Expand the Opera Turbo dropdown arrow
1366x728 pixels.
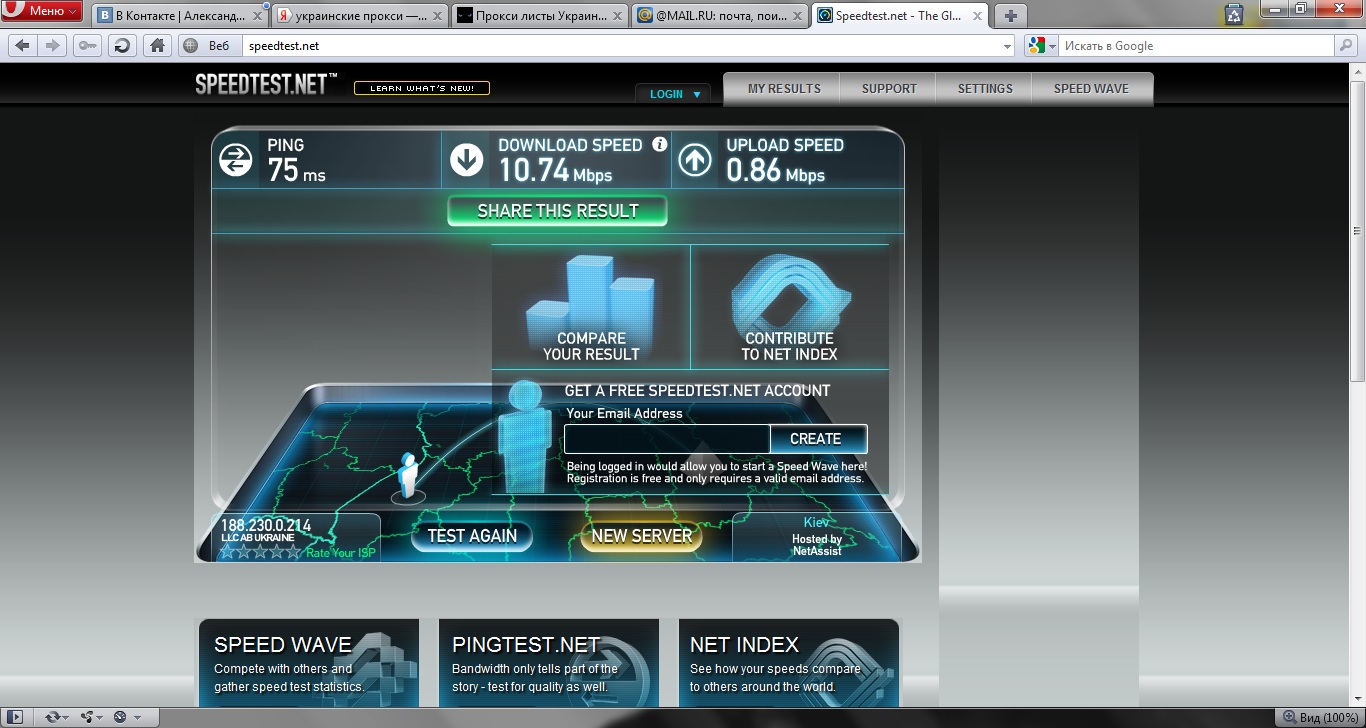pyautogui.click(x=137, y=718)
